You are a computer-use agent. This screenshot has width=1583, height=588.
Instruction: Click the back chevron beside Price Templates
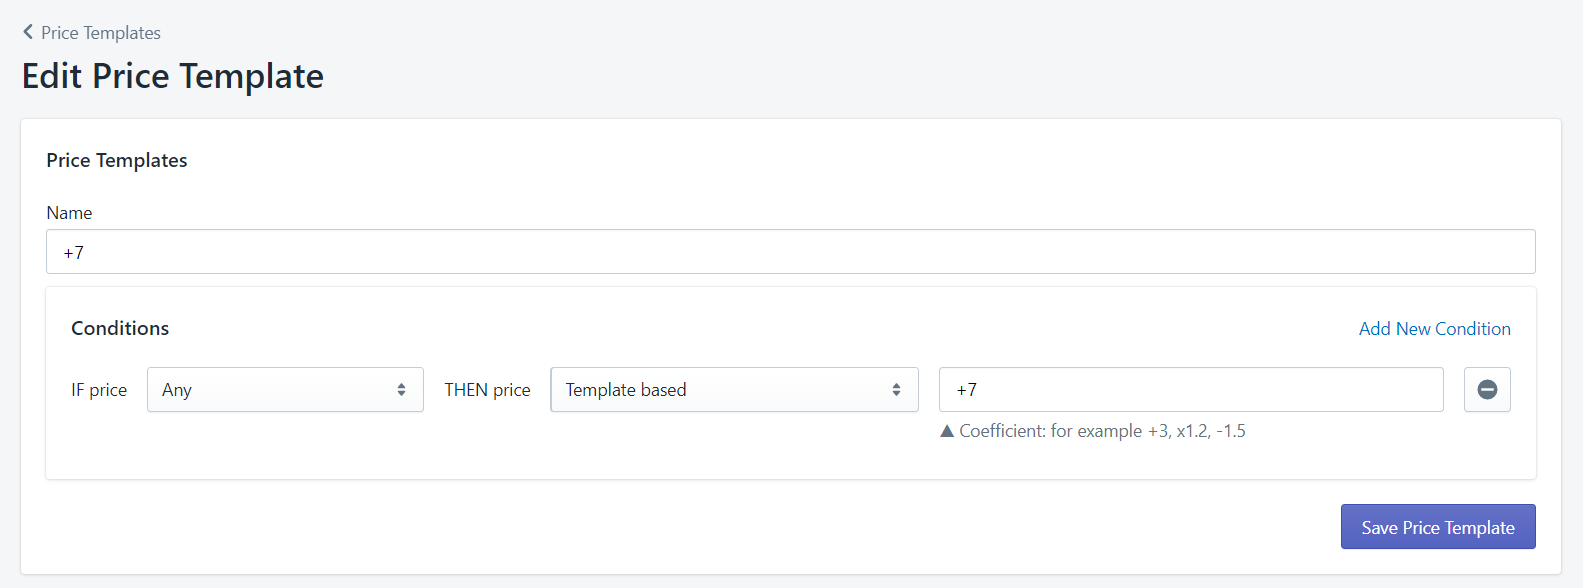click(28, 32)
